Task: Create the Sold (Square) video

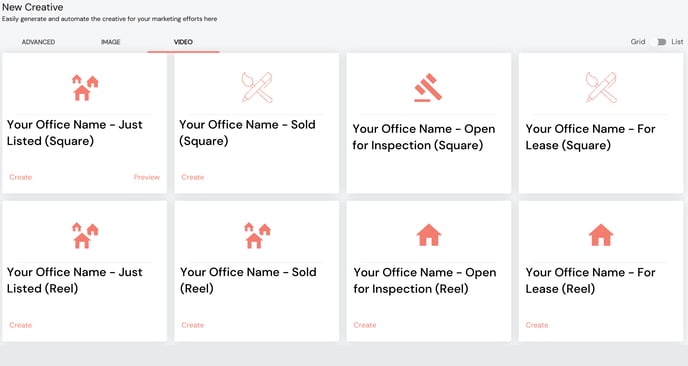Action: (193, 177)
